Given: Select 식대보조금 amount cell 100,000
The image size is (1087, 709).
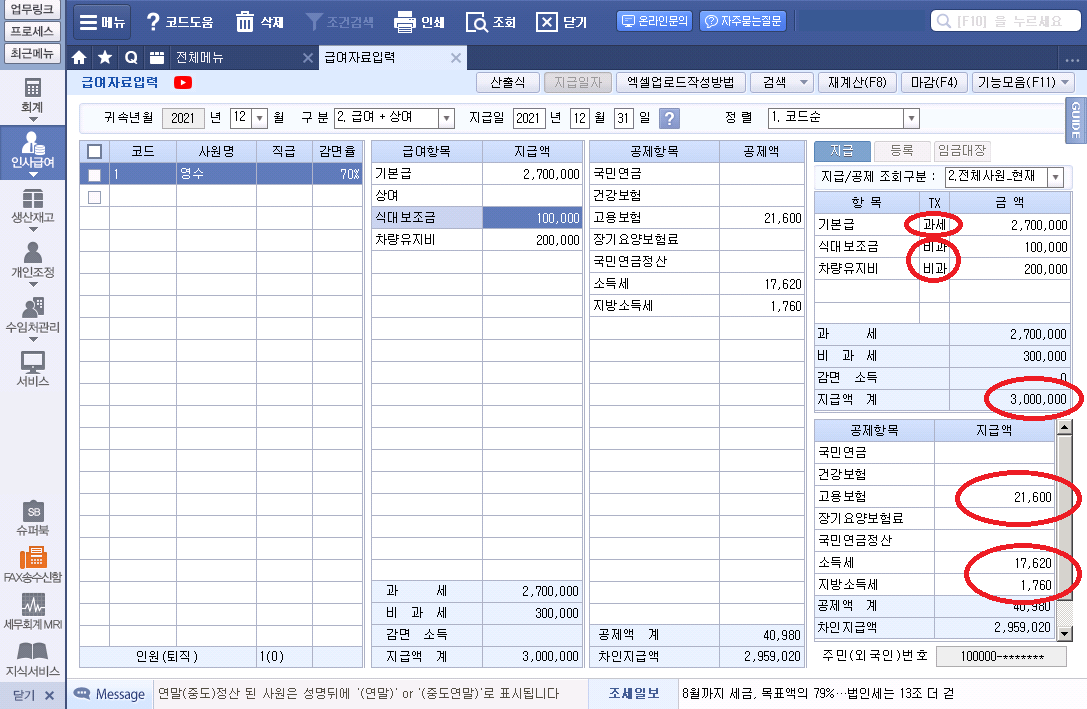Looking at the screenshot, I should [x=532, y=218].
